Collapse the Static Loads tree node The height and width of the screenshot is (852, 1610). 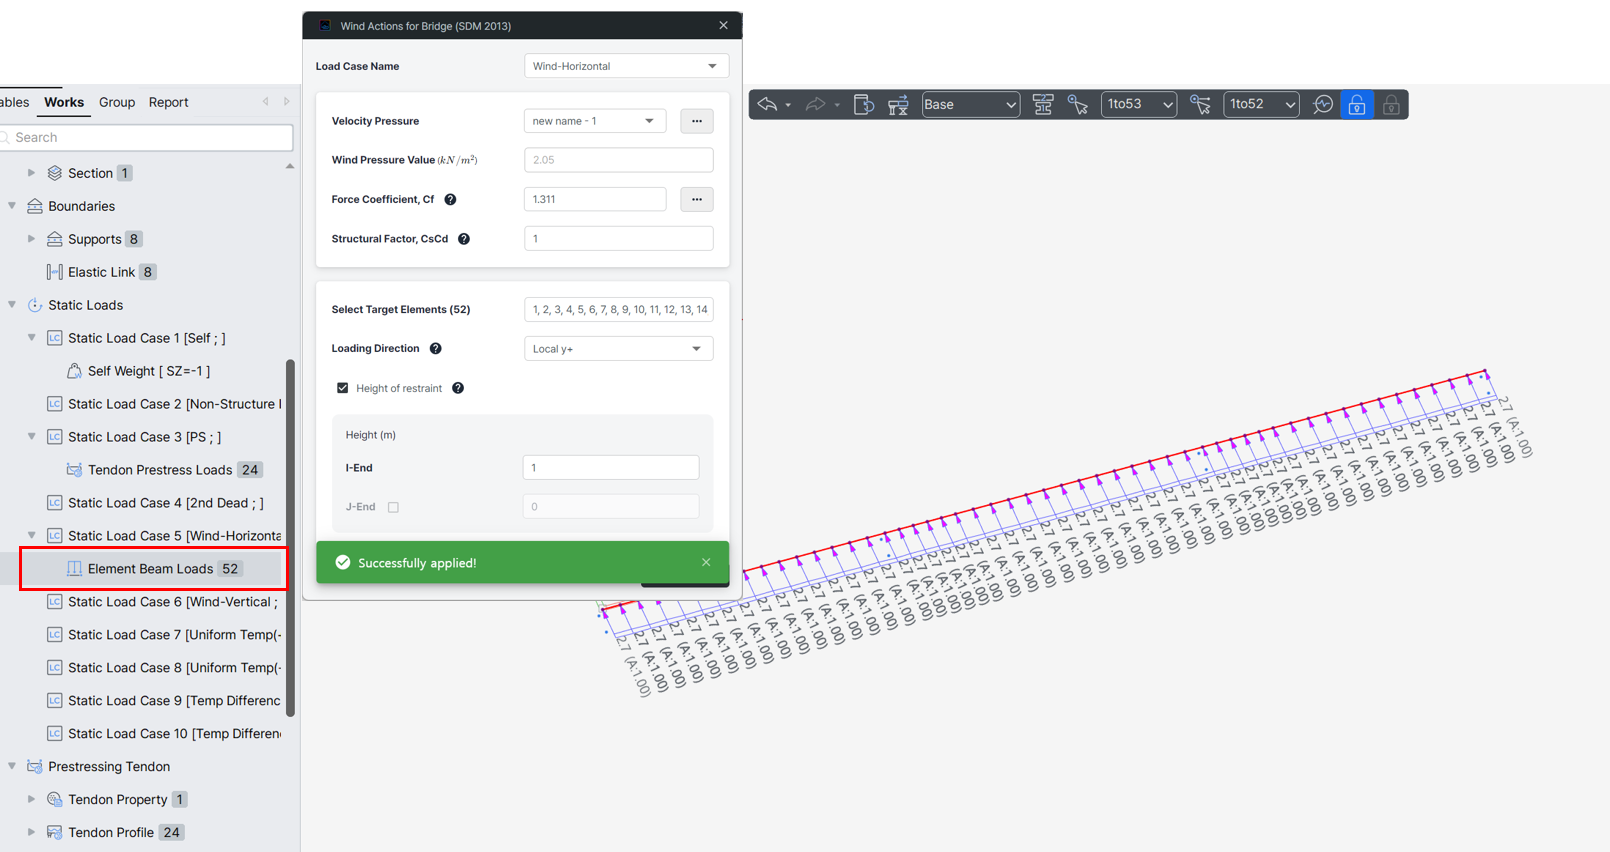[x=12, y=305]
